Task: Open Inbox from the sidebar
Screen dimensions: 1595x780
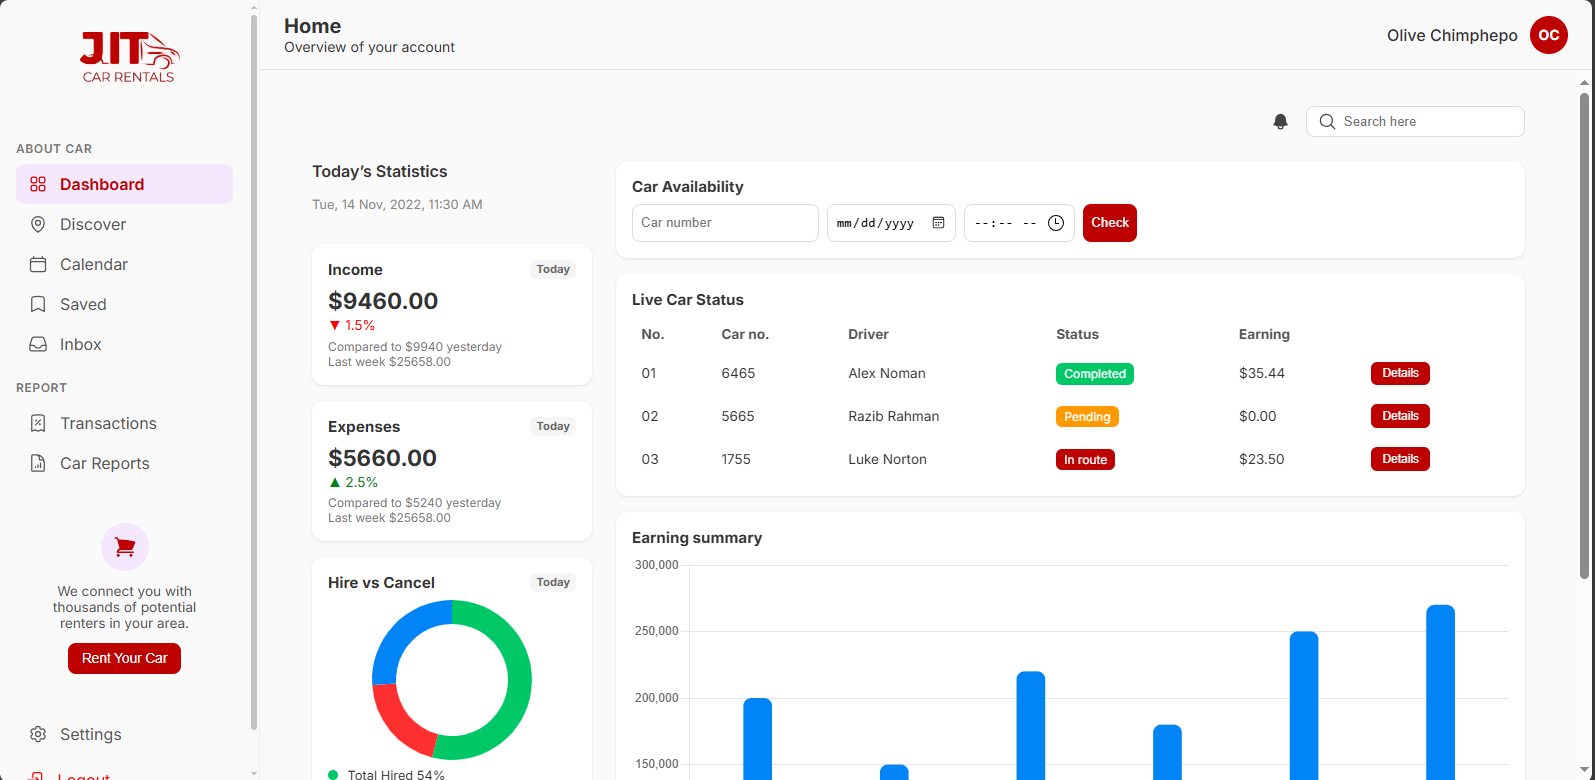Action: pyautogui.click(x=124, y=344)
